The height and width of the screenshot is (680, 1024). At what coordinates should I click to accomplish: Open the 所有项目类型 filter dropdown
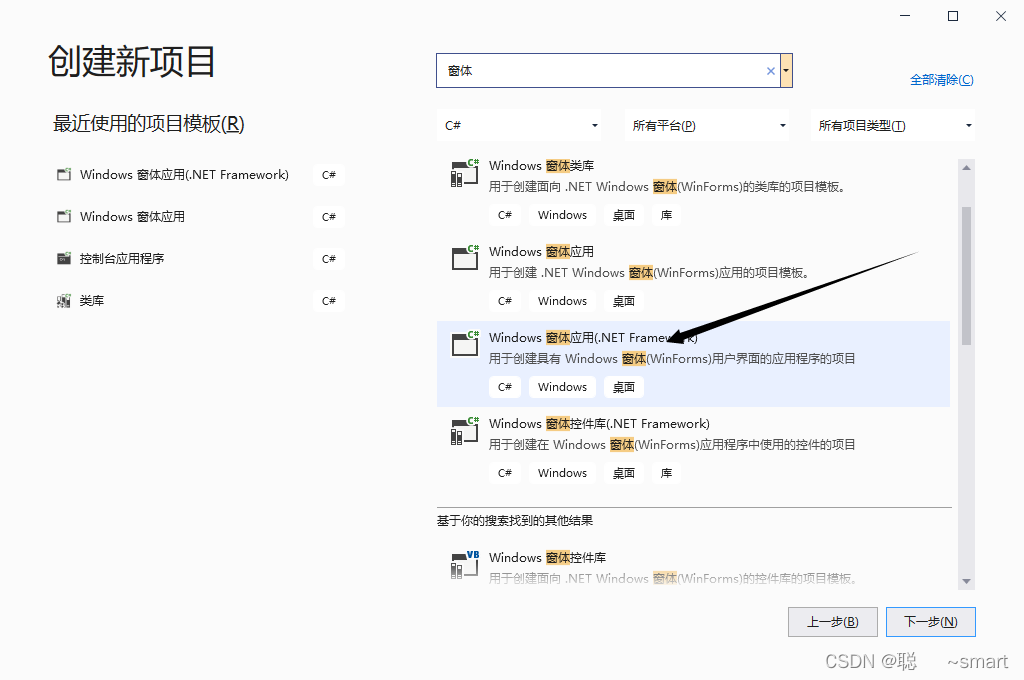(892, 125)
